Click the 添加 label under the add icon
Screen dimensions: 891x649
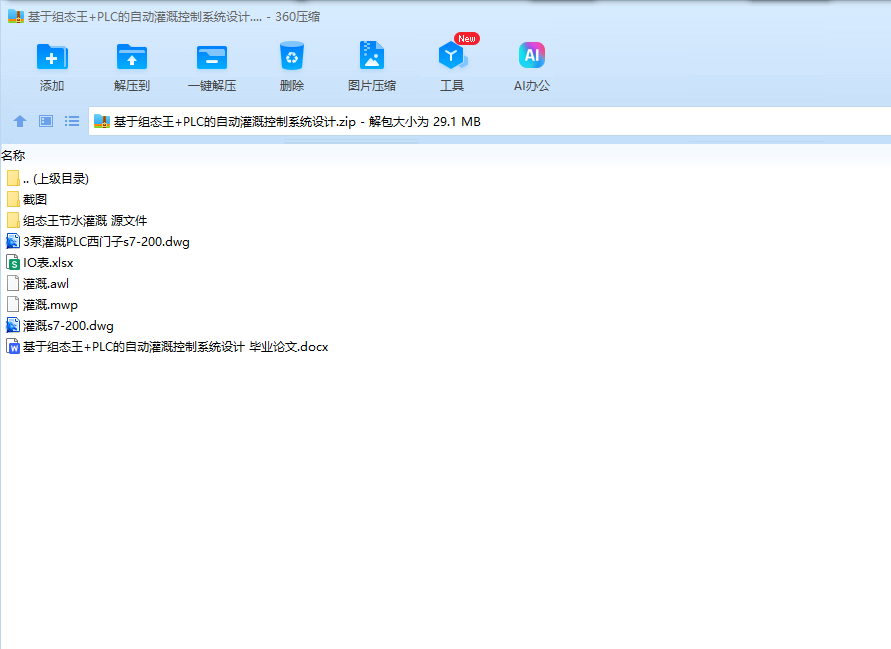[52, 86]
